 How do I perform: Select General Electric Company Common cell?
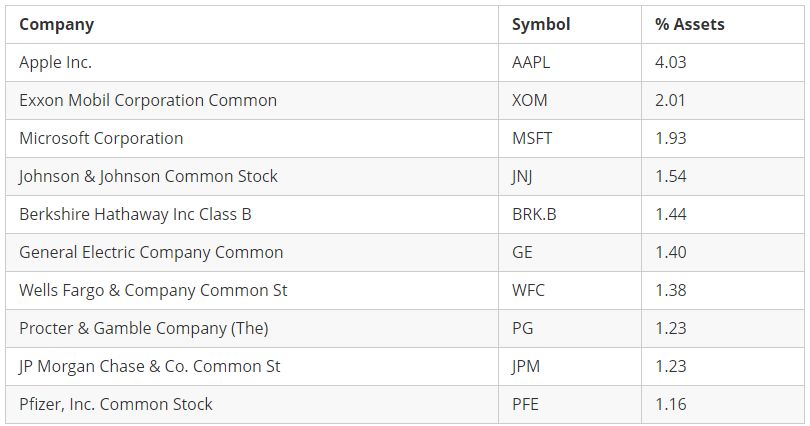point(151,252)
